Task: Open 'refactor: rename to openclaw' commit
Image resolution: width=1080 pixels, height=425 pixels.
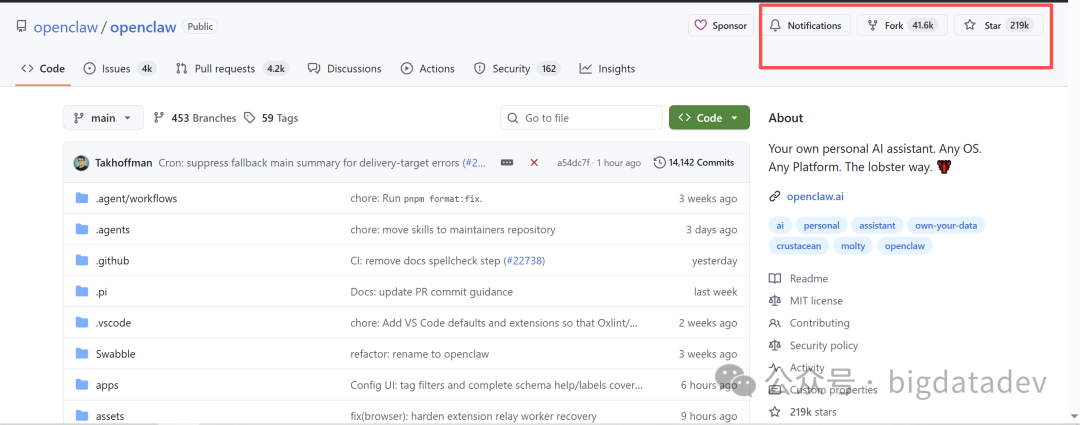Action: pos(419,354)
